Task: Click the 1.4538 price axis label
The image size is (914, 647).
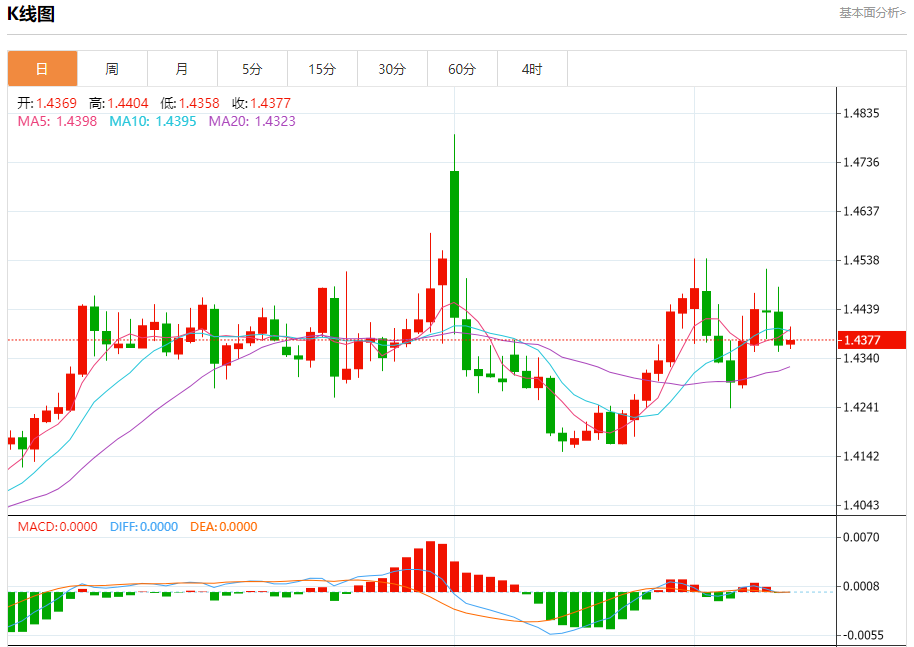Action: pos(861,260)
